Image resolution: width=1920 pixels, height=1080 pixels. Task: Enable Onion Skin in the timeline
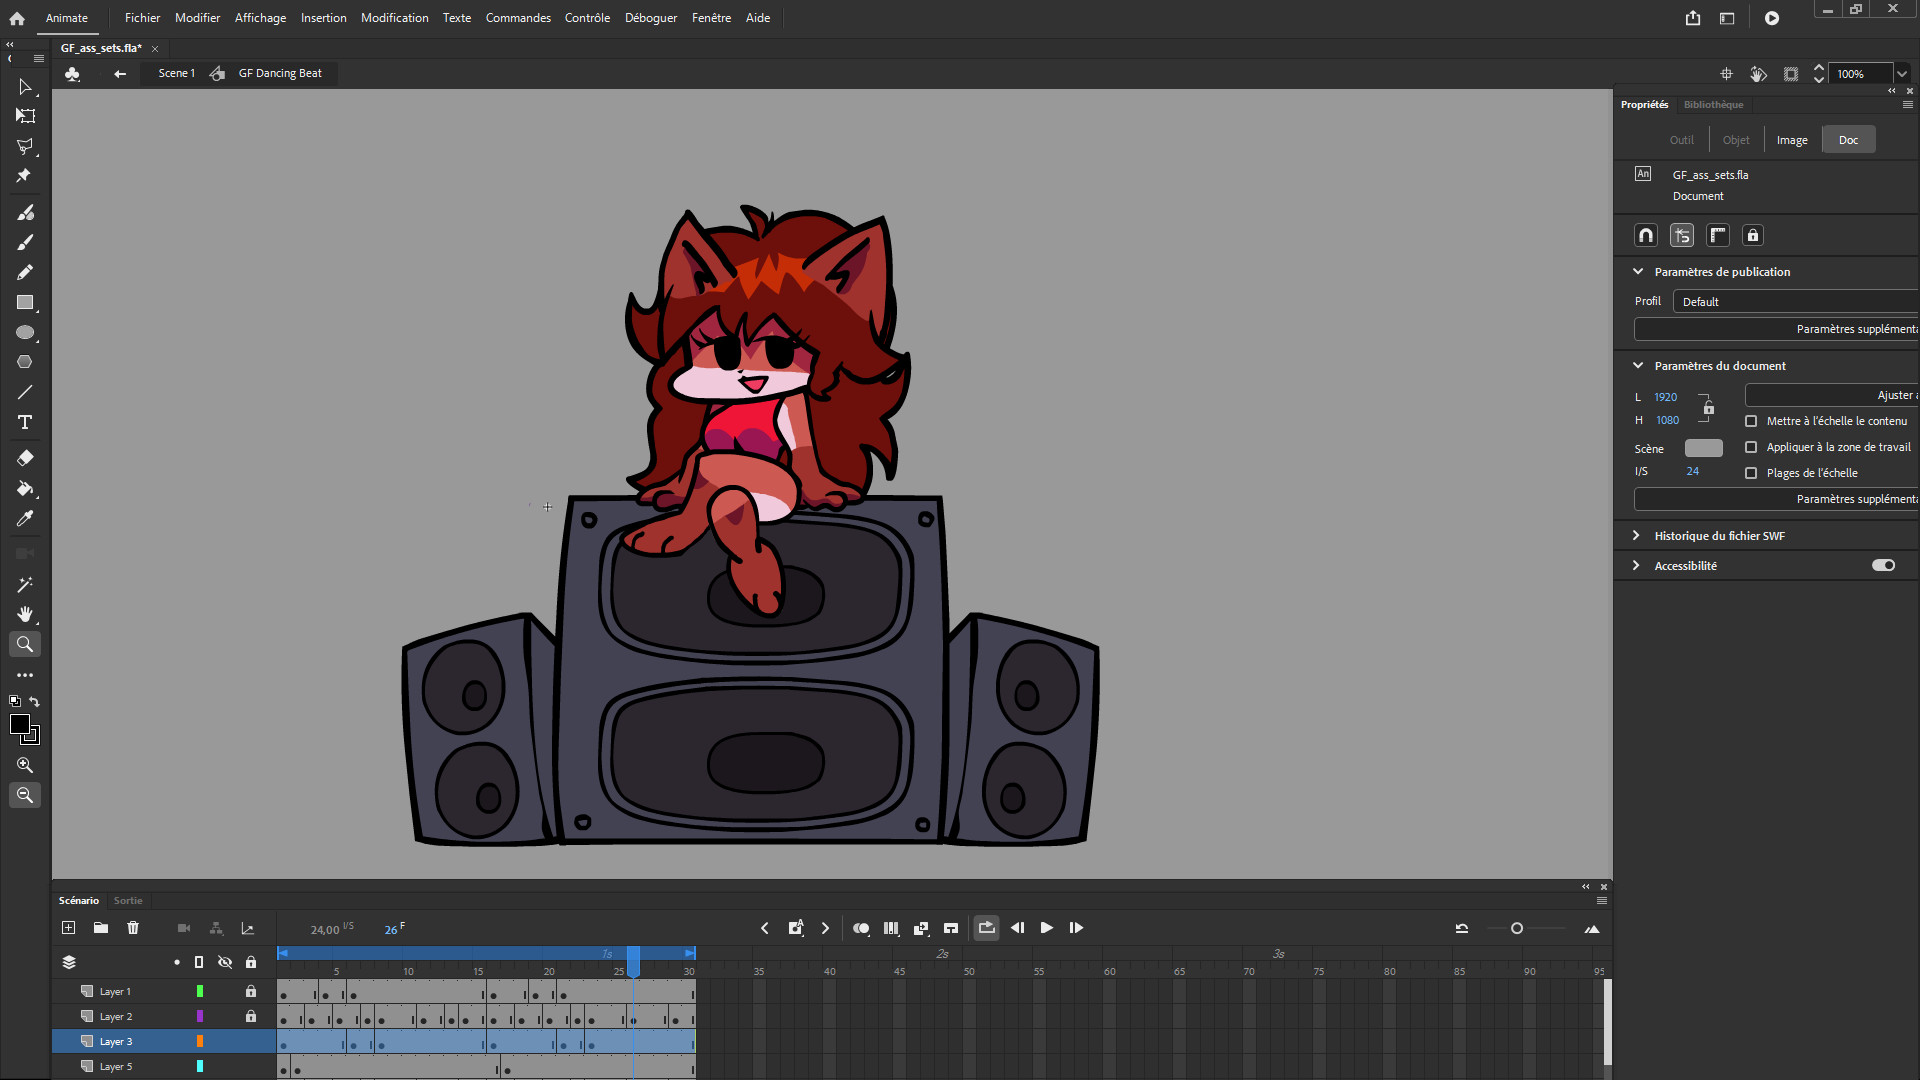pos(861,927)
